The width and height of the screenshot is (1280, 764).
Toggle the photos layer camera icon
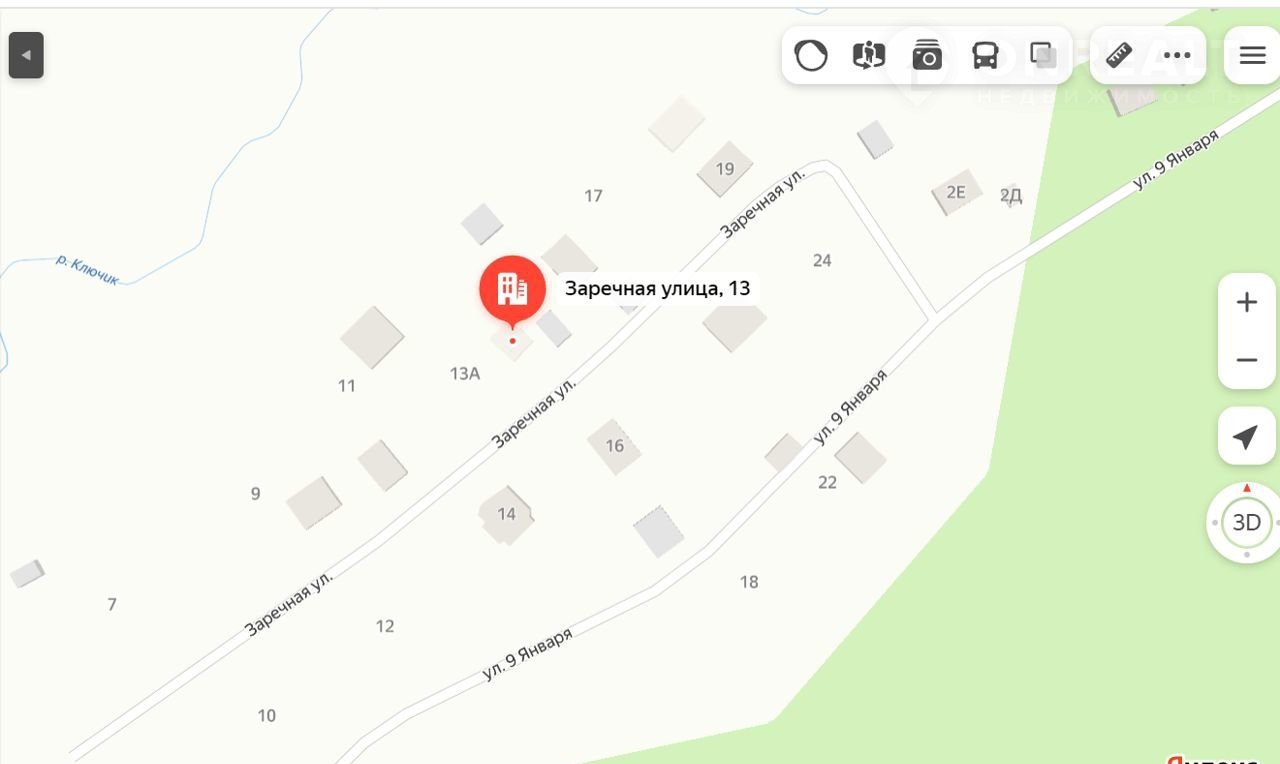click(927, 56)
